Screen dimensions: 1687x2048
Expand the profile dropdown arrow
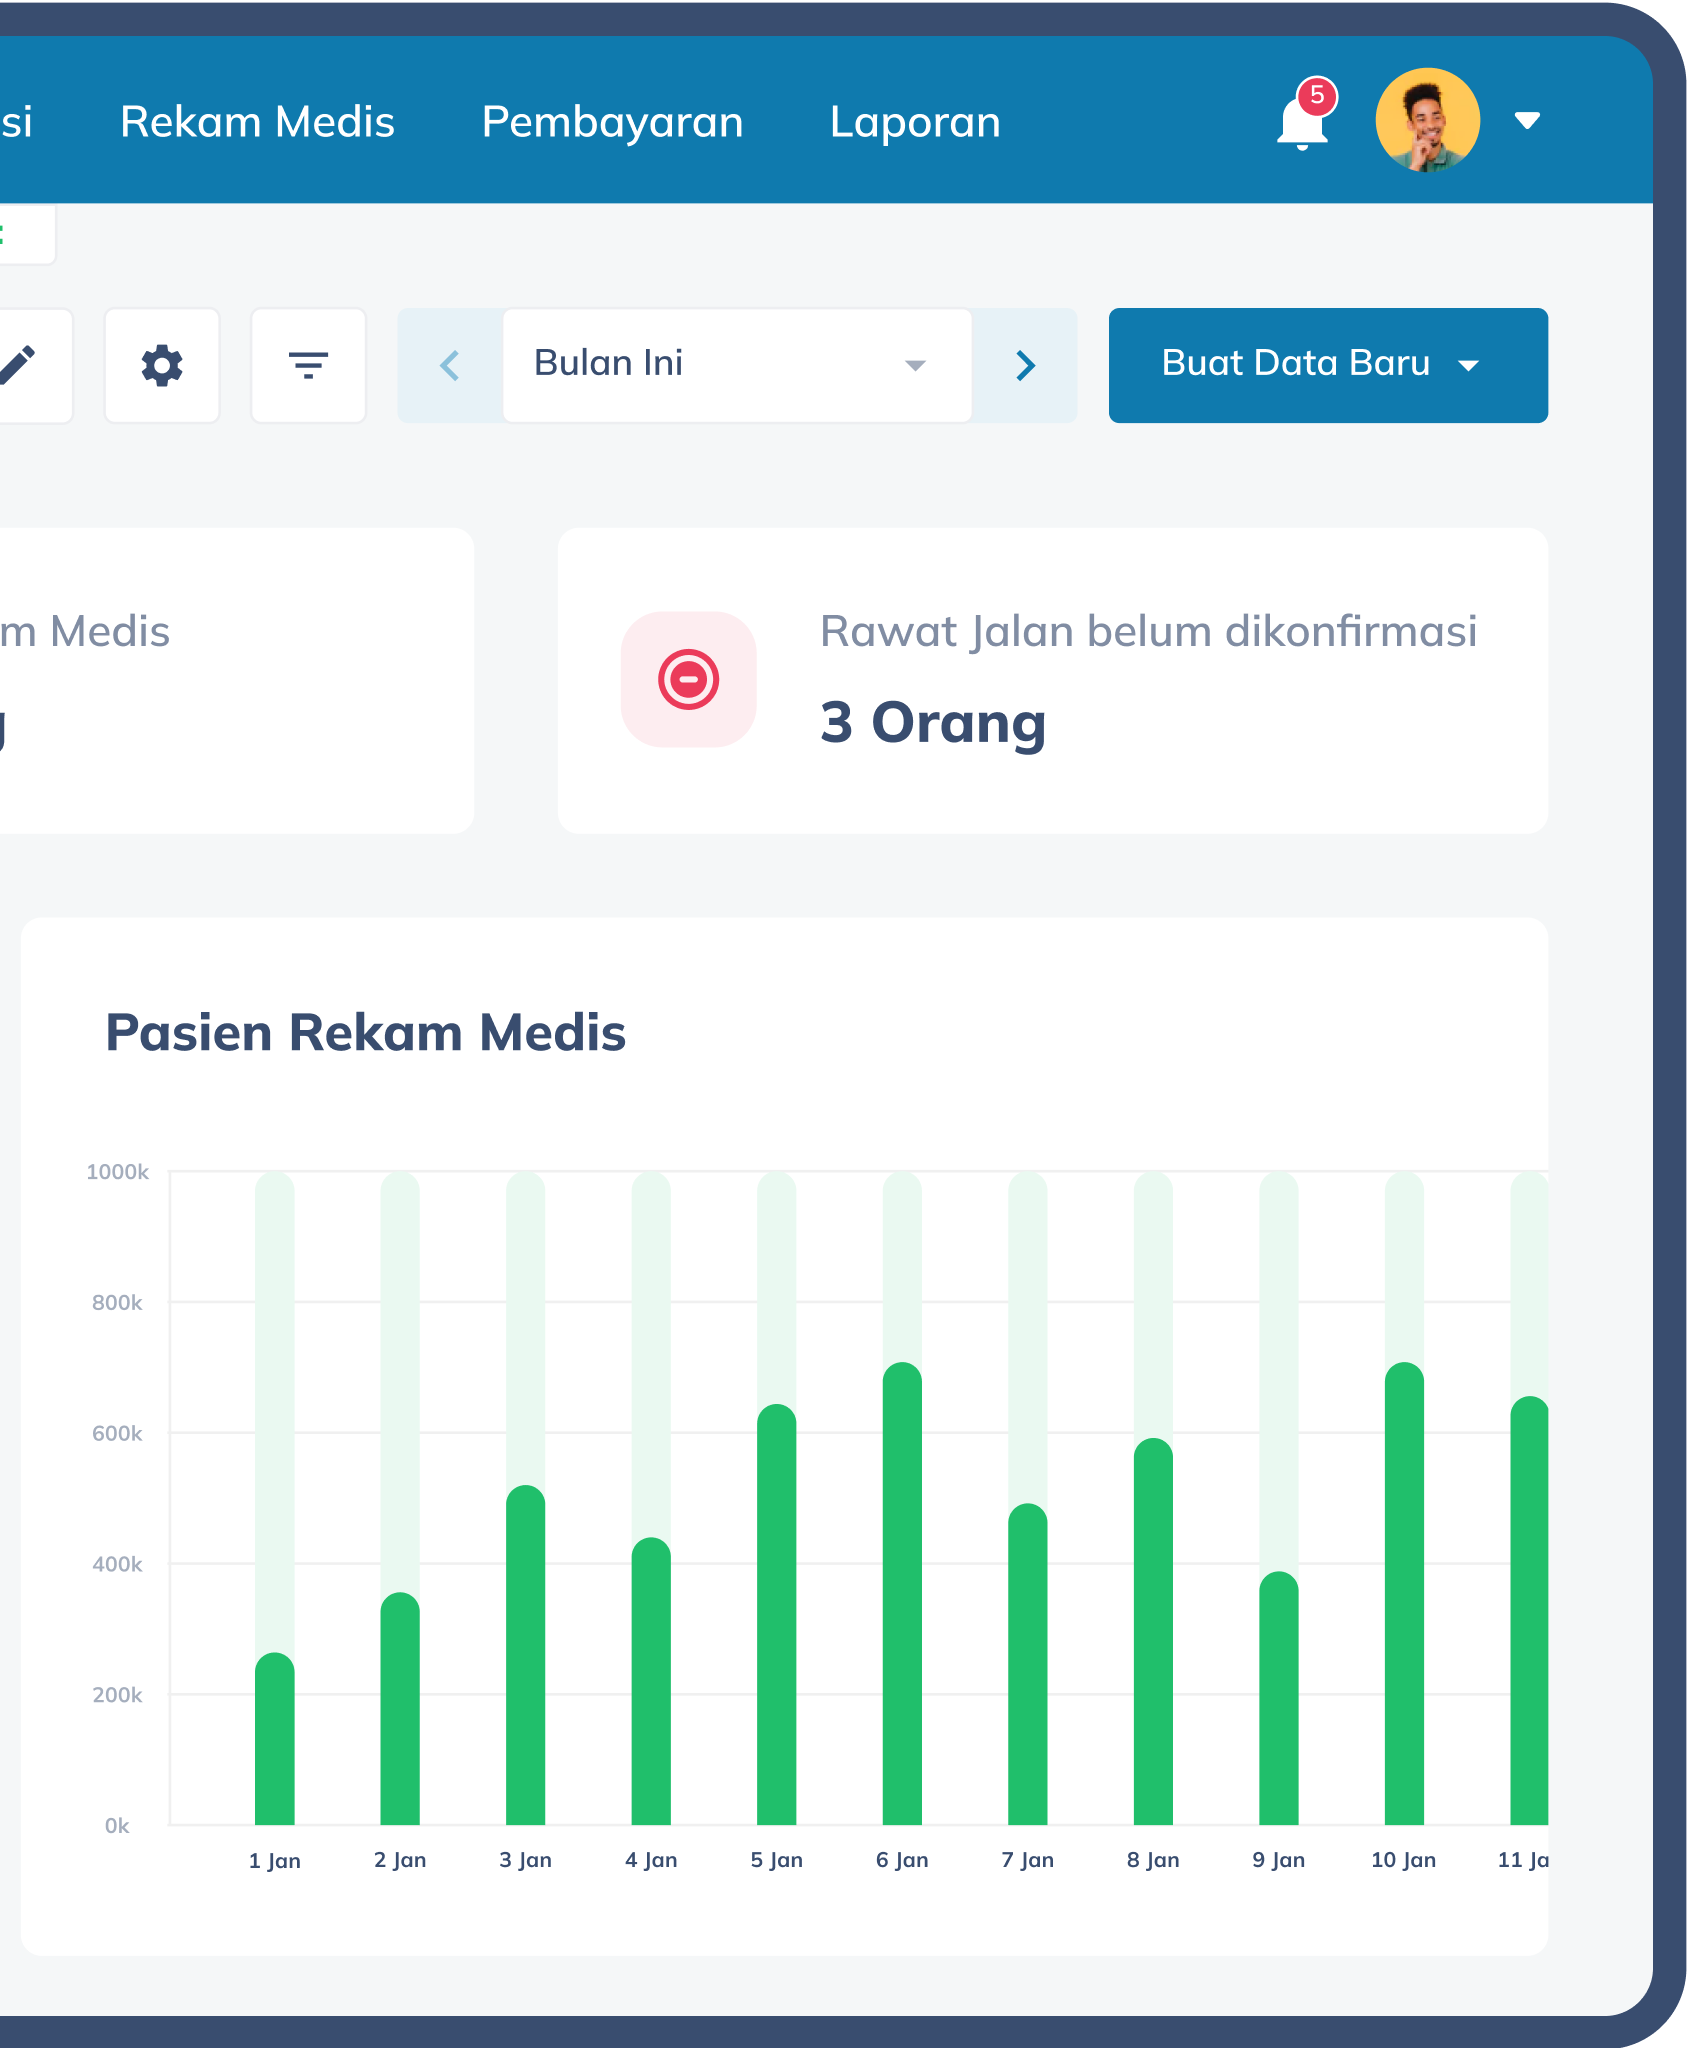point(1527,121)
